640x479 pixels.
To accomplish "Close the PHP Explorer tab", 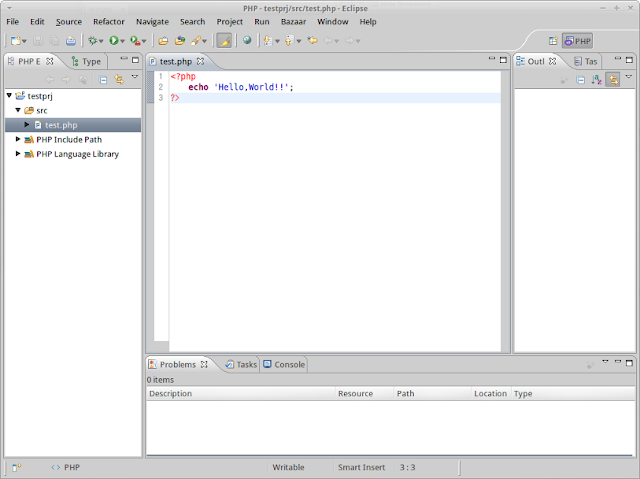I will 50,61.
